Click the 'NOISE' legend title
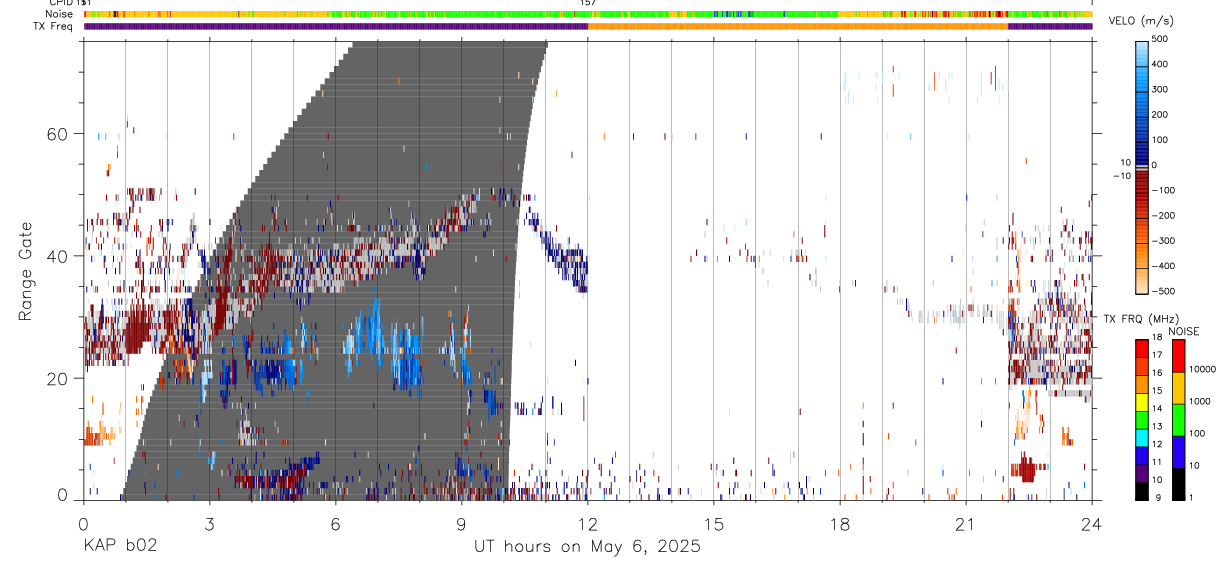 pyautogui.click(x=1183, y=331)
